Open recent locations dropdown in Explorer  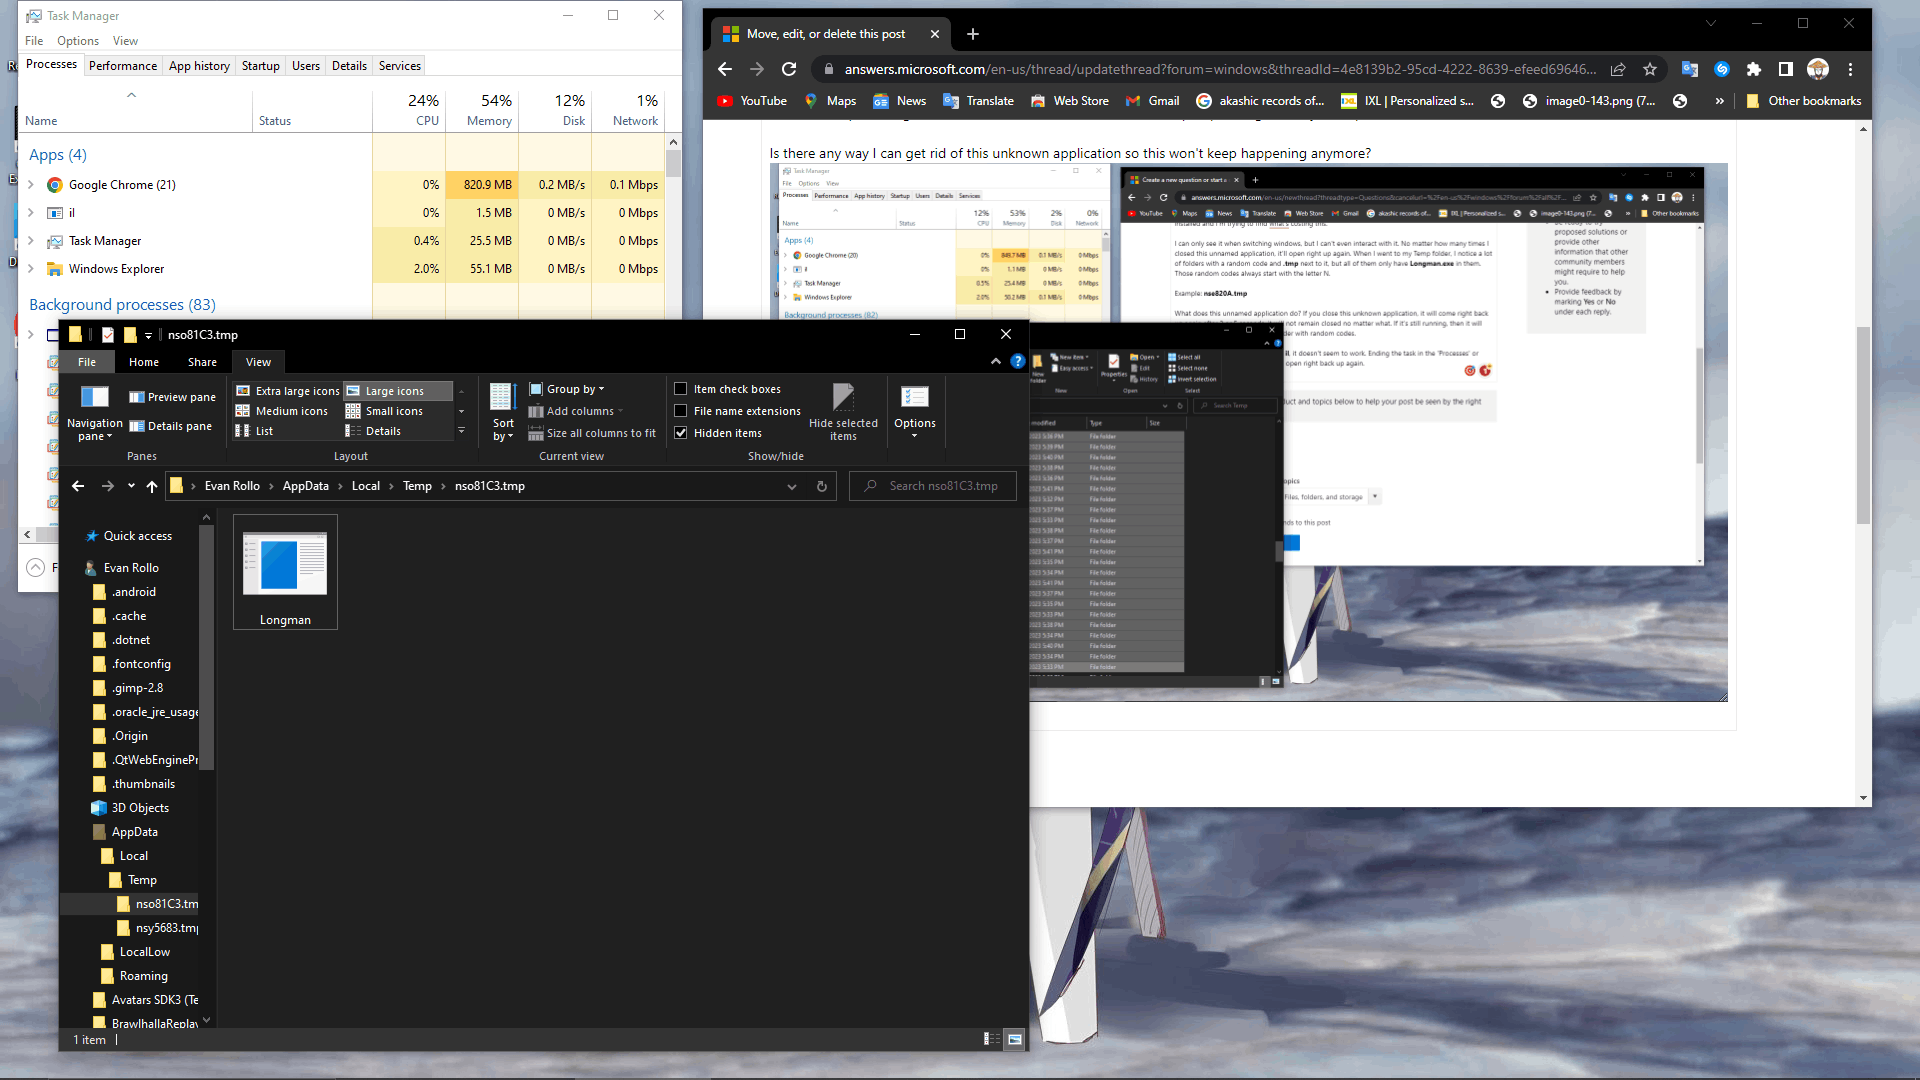click(x=131, y=486)
